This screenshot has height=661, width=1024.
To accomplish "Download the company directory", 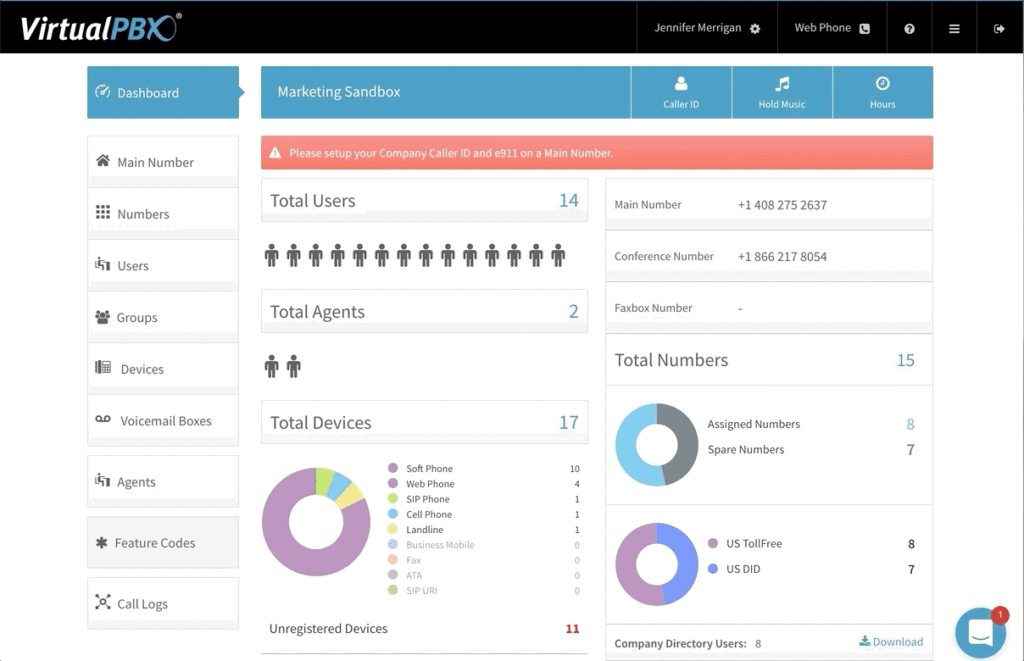I will [x=891, y=642].
